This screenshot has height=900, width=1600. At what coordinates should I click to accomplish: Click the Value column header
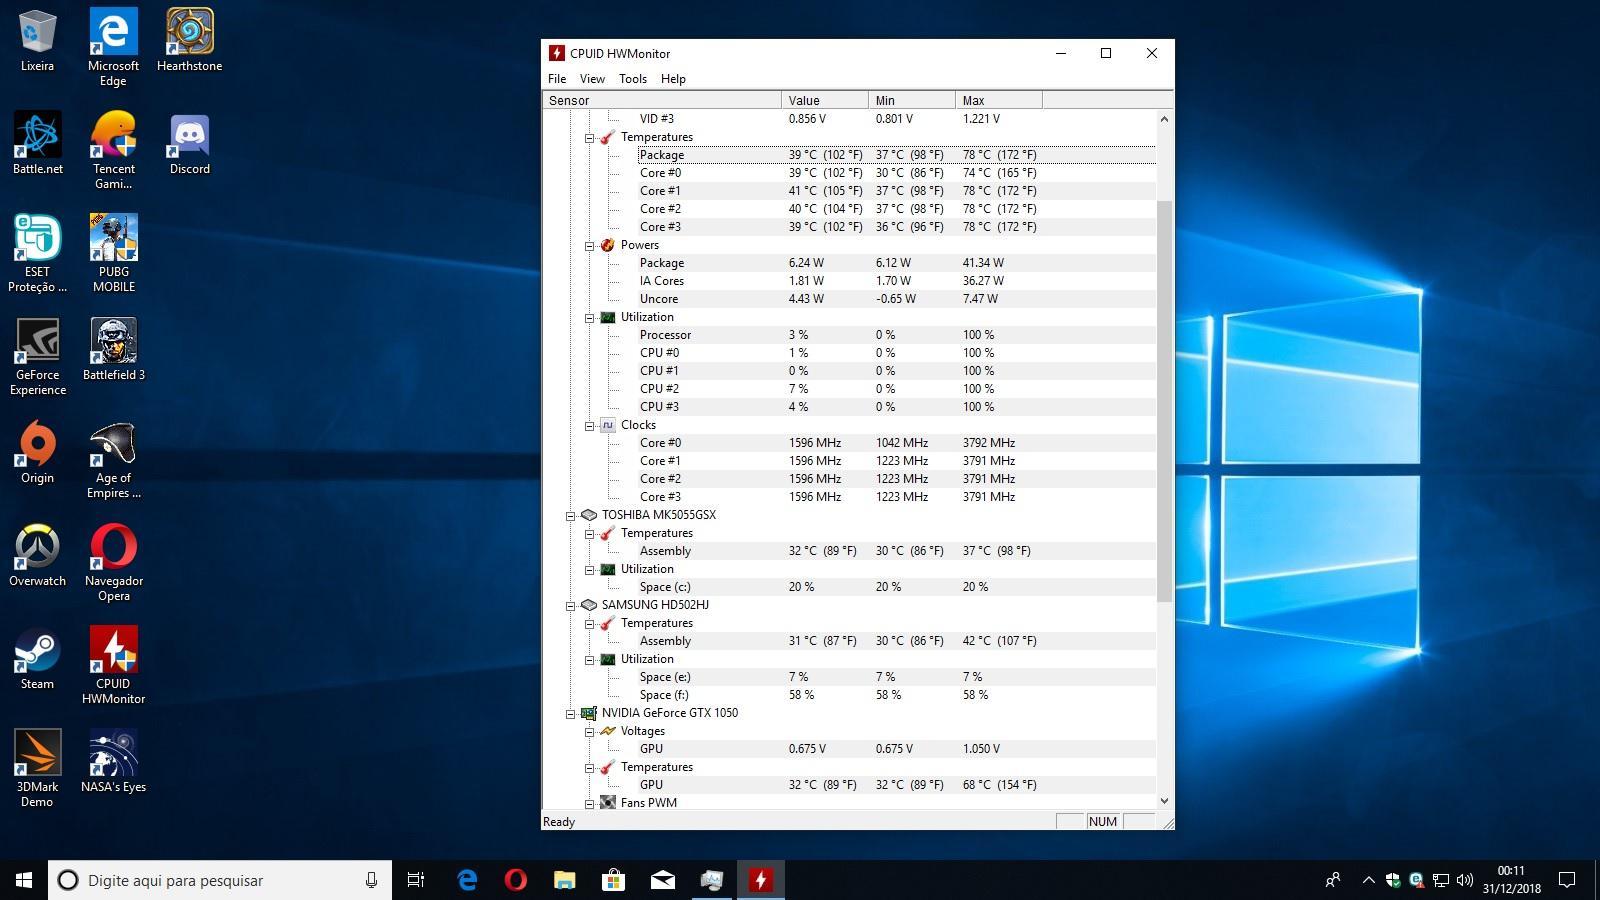825,100
